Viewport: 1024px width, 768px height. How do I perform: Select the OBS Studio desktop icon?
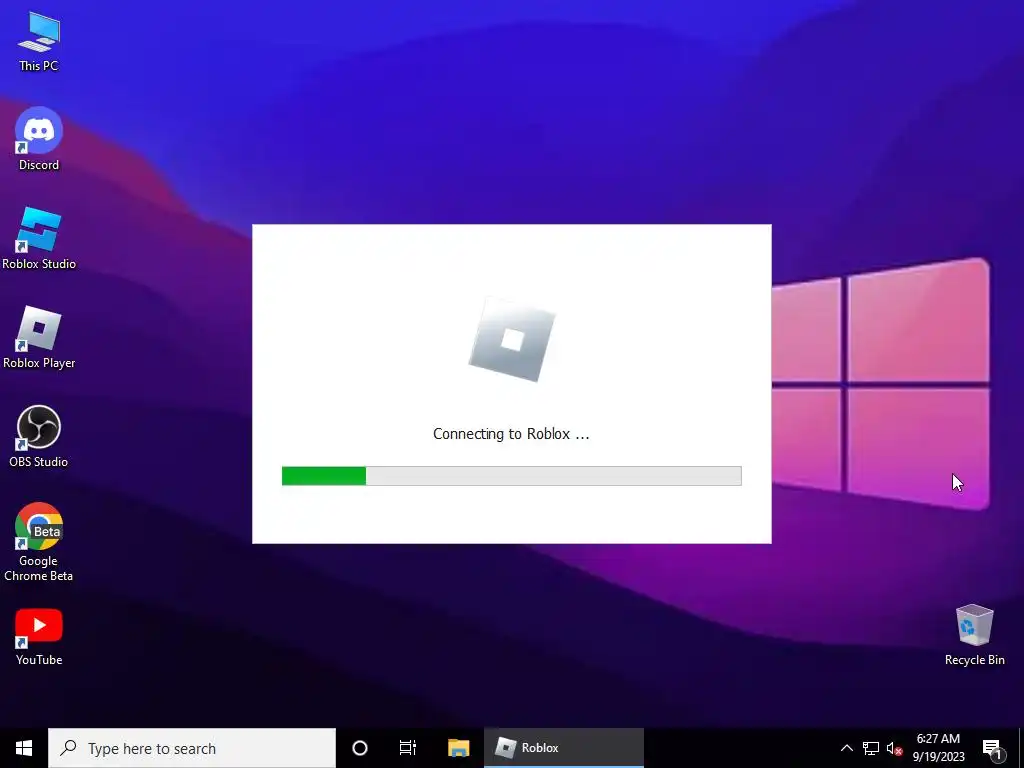tap(39, 436)
